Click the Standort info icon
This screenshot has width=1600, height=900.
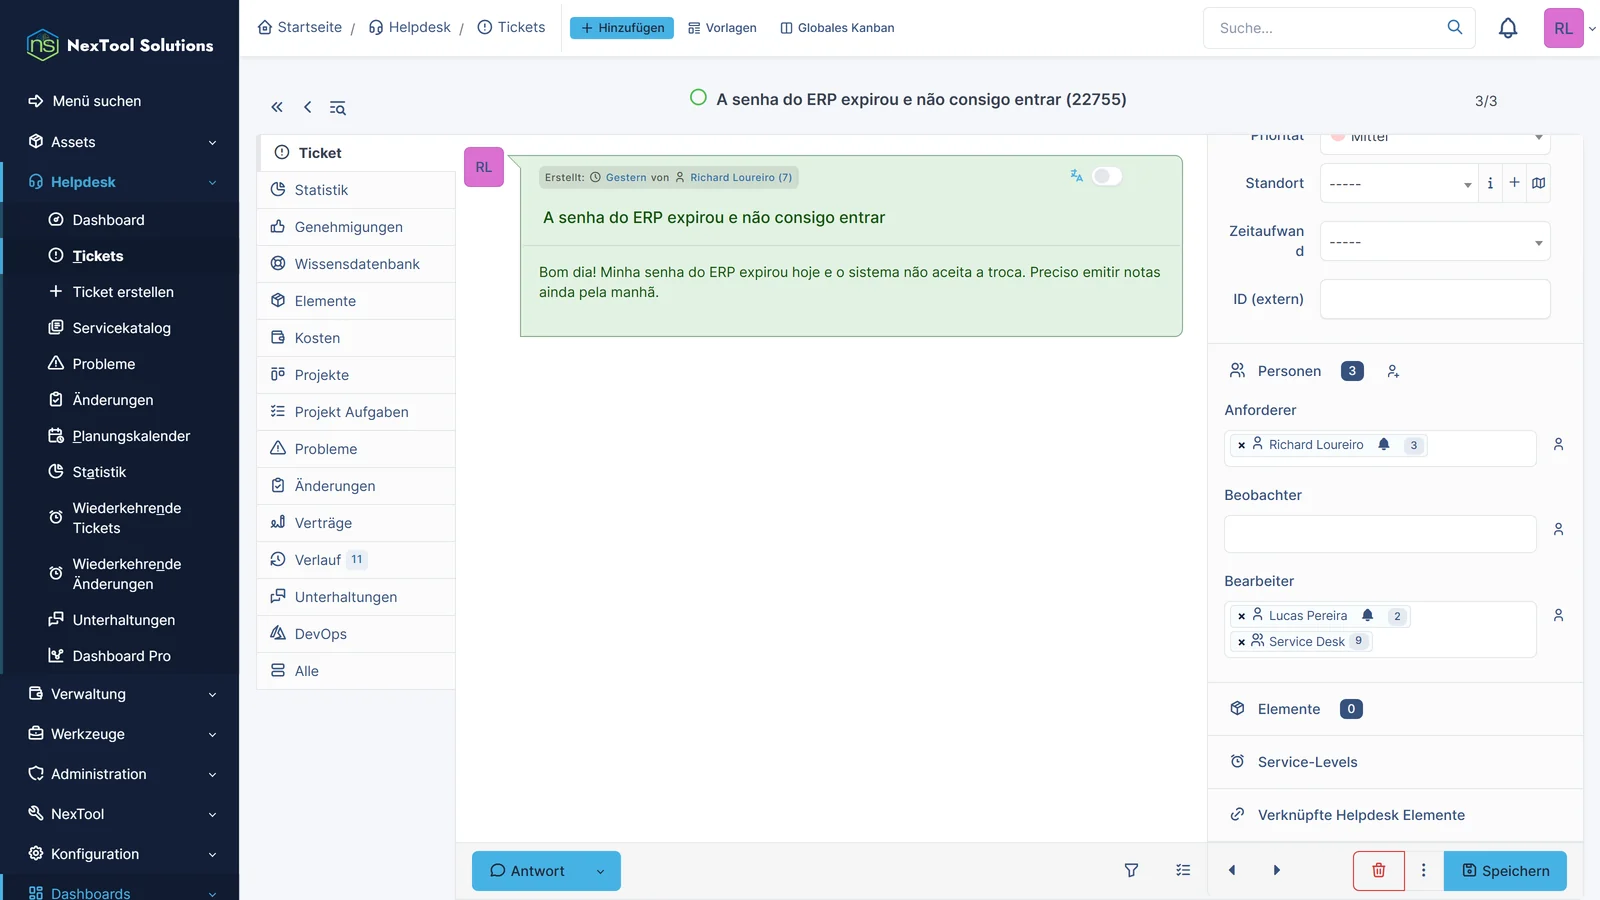pos(1490,183)
